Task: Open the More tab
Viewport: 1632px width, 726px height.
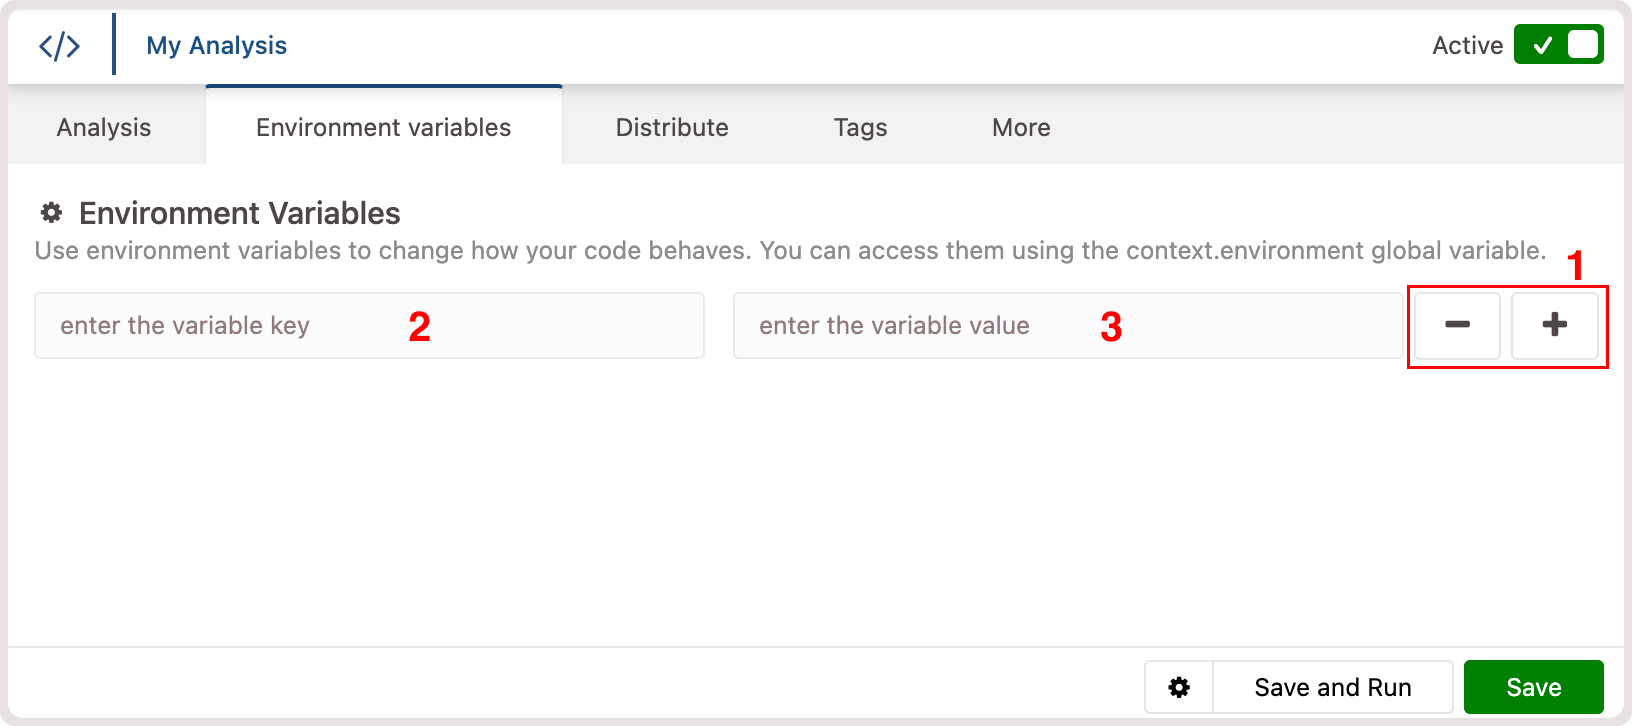Action: [x=1021, y=127]
